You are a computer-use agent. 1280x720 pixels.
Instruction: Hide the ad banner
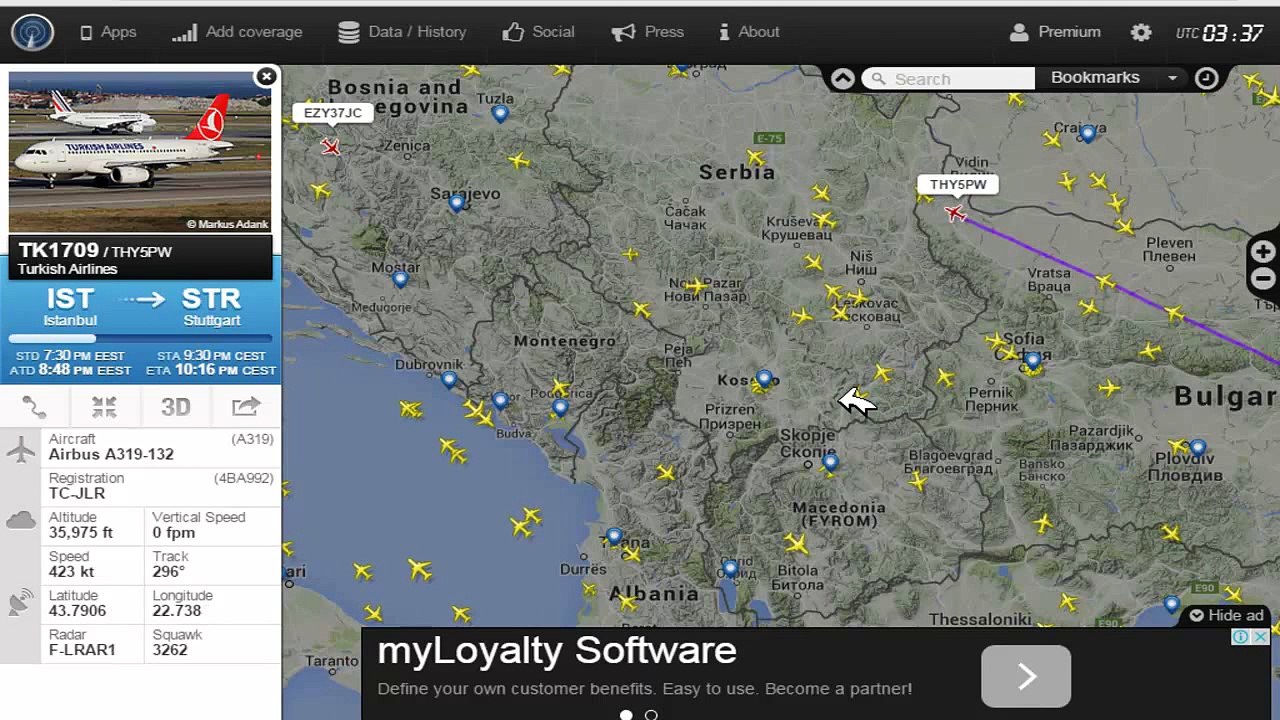pyautogui.click(x=1227, y=615)
